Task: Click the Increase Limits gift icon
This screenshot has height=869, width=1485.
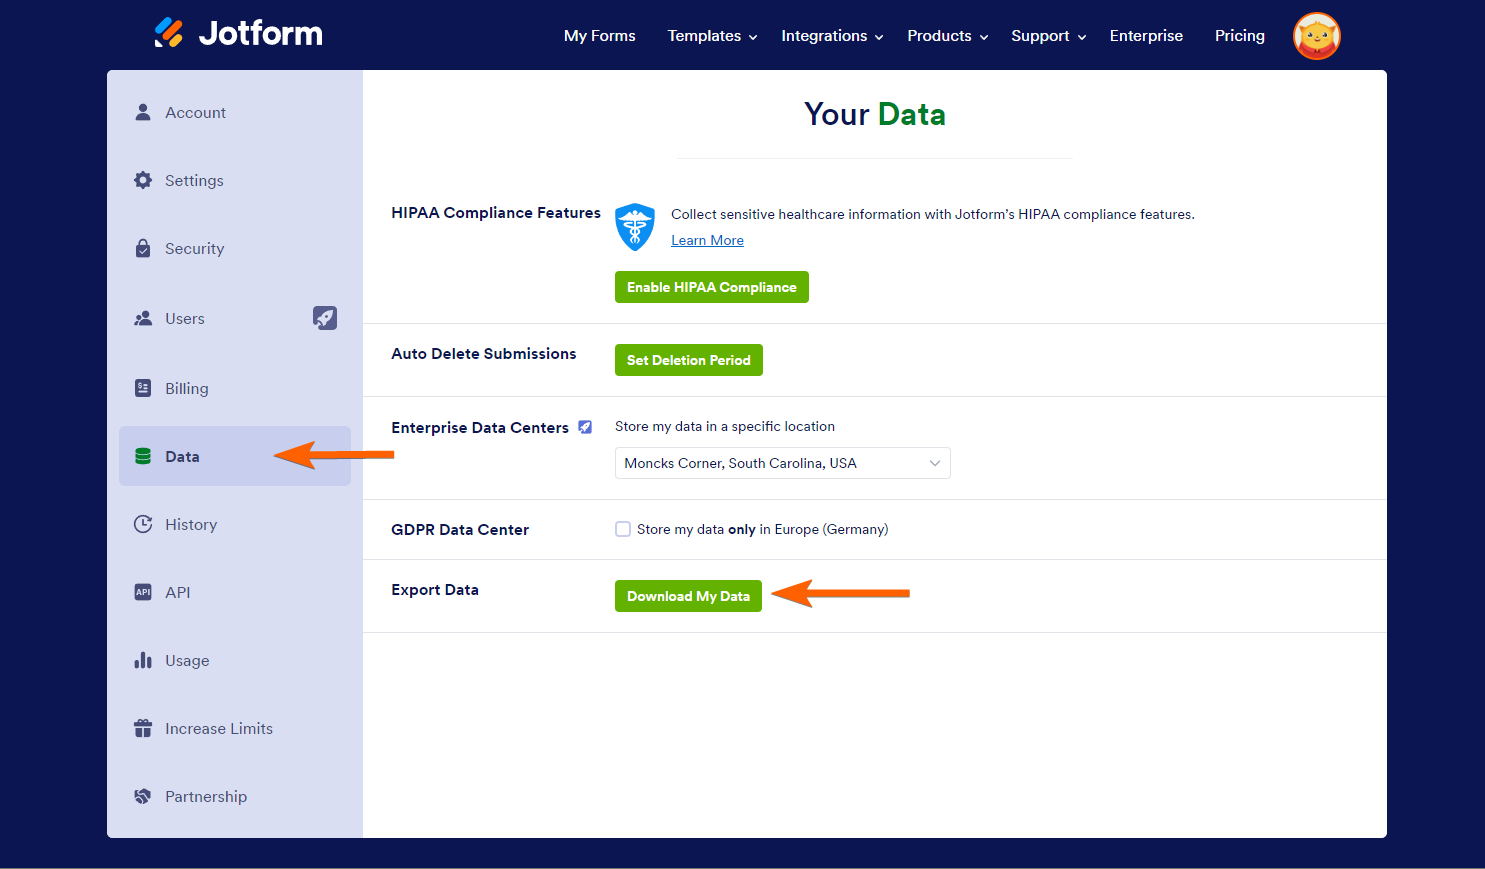Action: pos(143,728)
